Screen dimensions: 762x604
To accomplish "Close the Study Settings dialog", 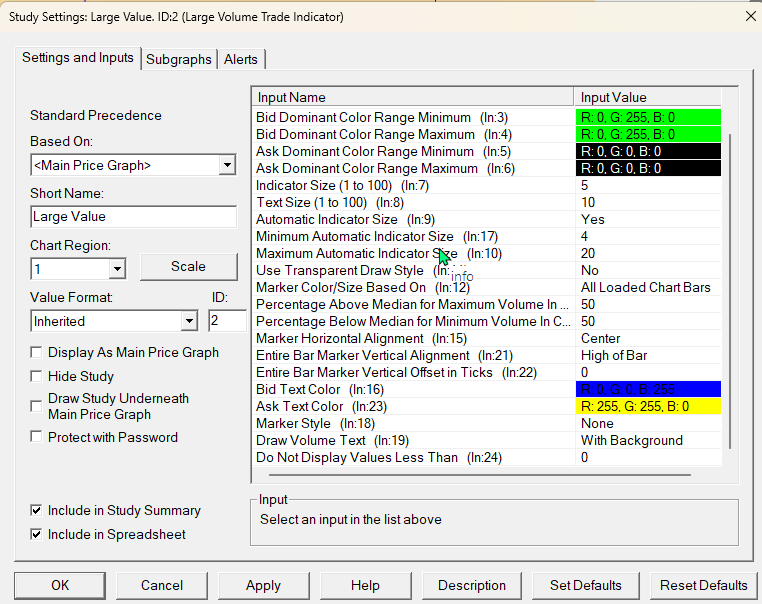I will 750,16.
